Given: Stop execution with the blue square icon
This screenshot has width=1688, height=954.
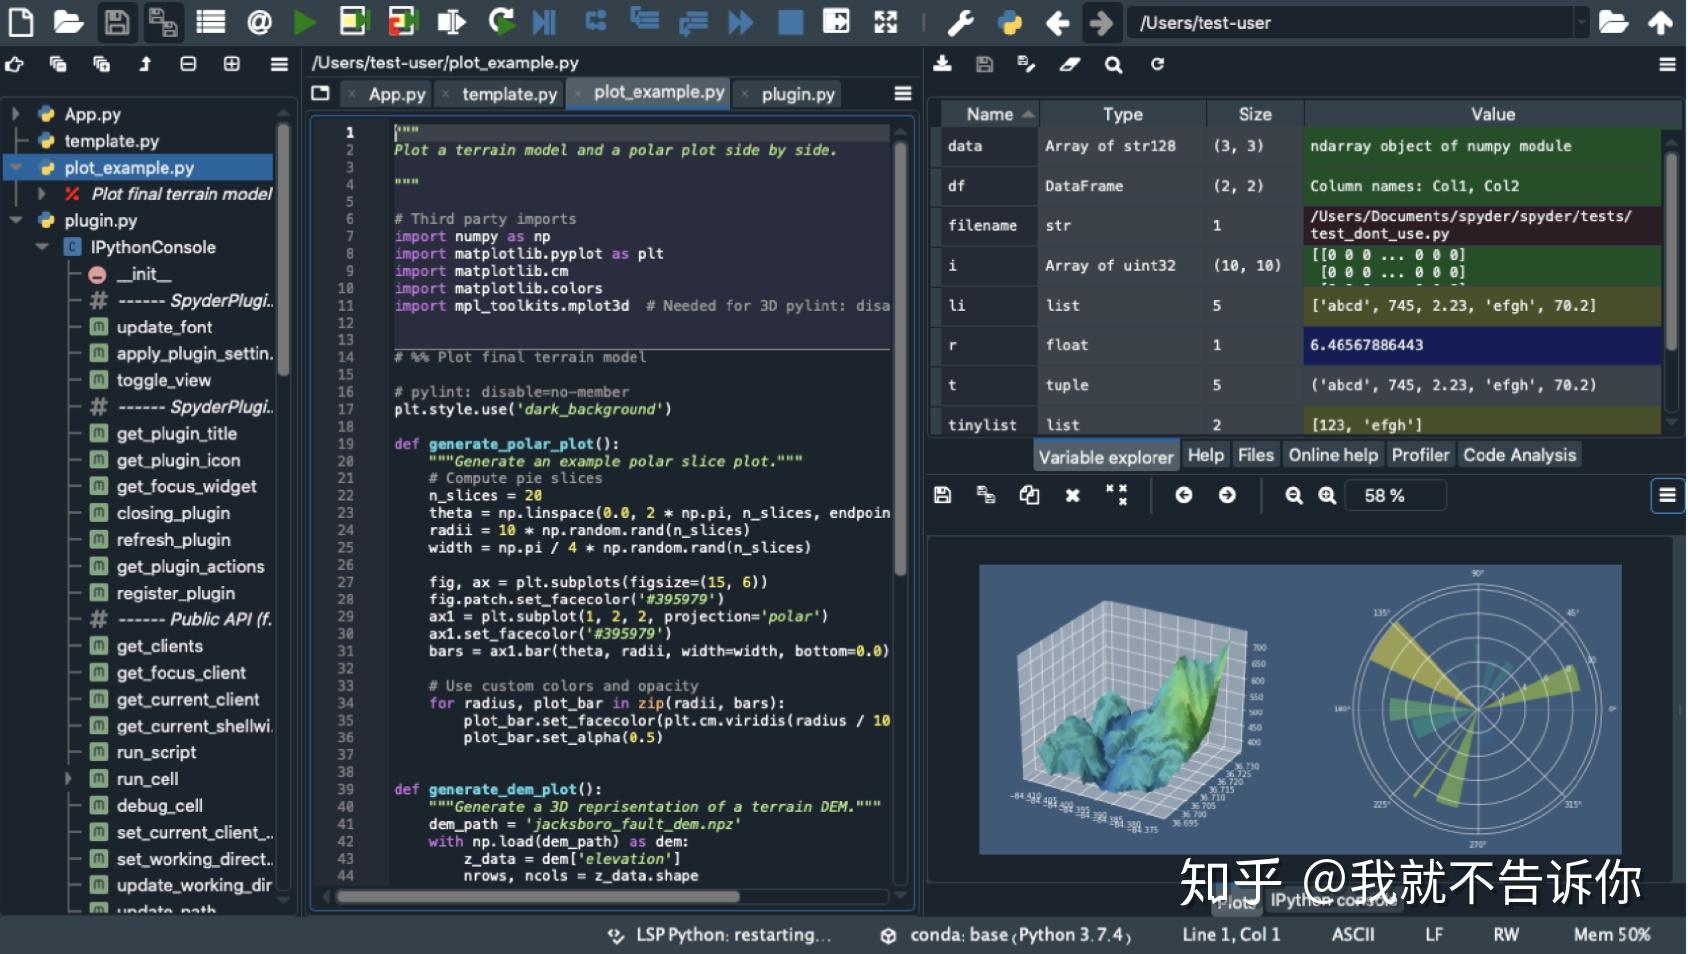Looking at the screenshot, I should 790,21.
